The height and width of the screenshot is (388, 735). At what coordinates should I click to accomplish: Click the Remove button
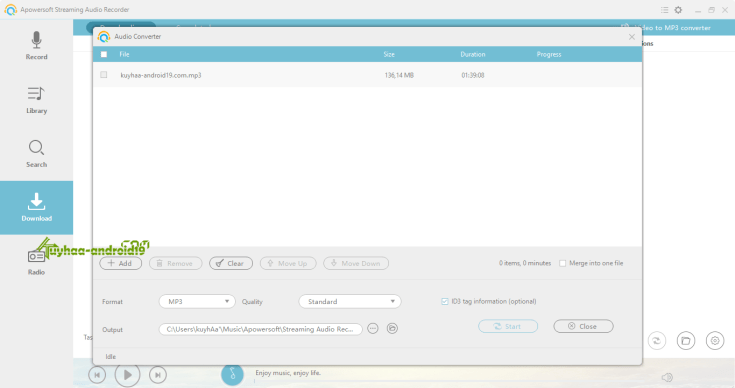pos(175,263)
